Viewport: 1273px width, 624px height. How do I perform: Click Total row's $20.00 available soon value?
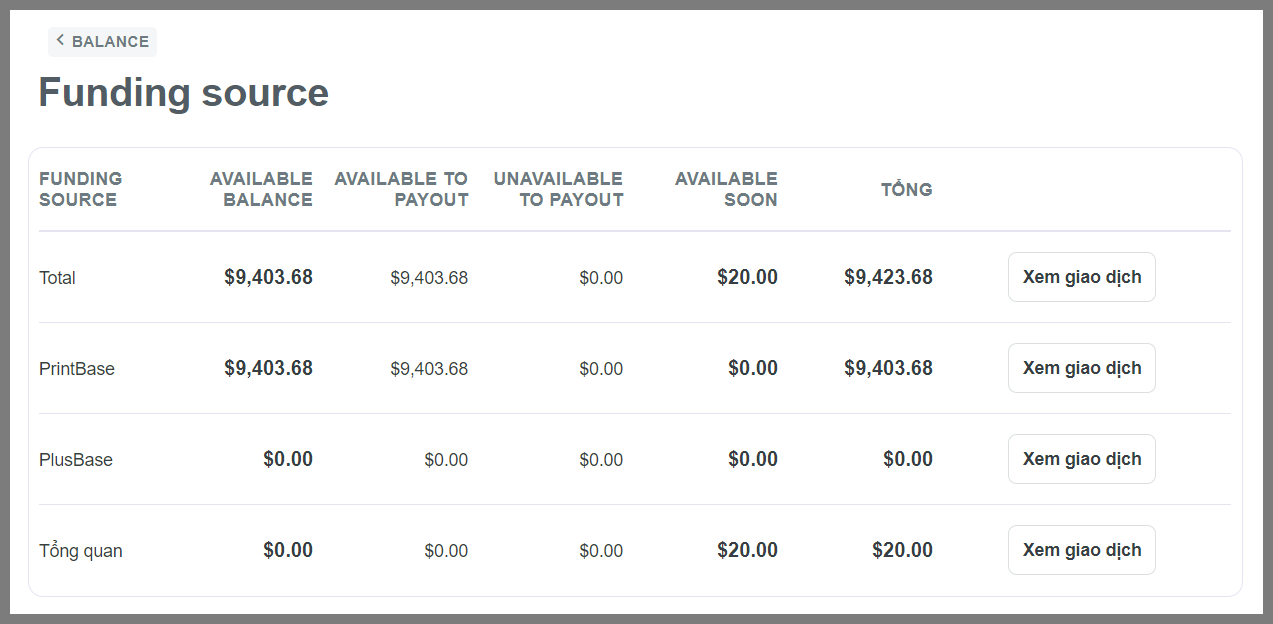(747, 277)
